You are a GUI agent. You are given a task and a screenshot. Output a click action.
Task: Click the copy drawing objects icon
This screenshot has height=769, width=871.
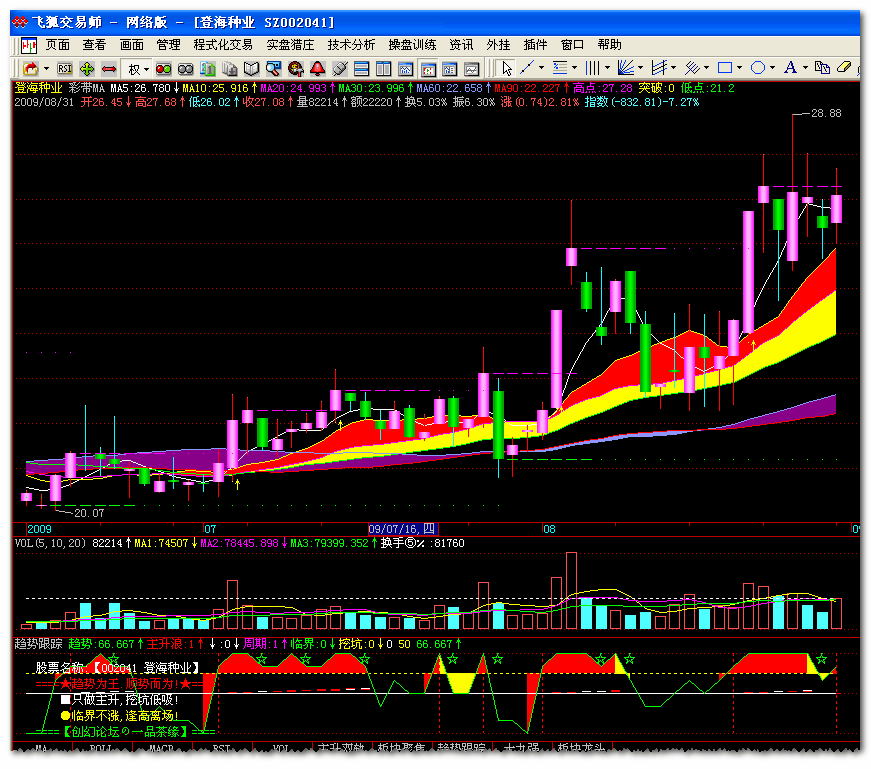pyautogui.click(x=822, y=68)
